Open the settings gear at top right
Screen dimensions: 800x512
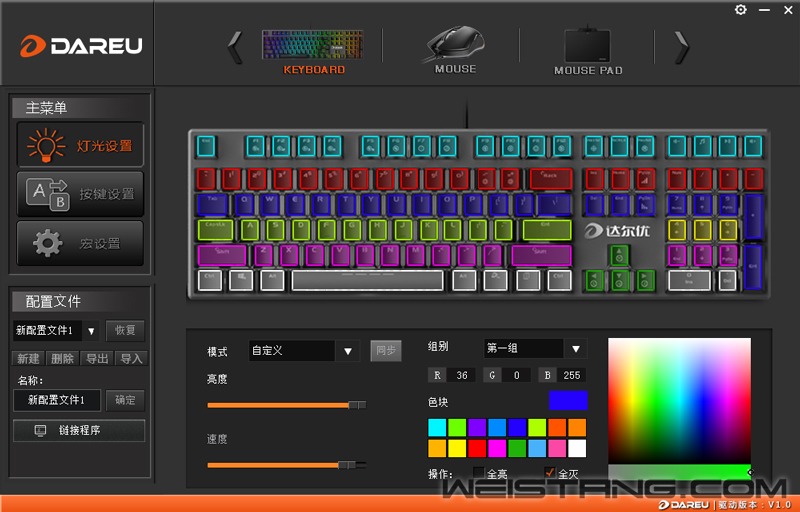(x=740, y=10)
